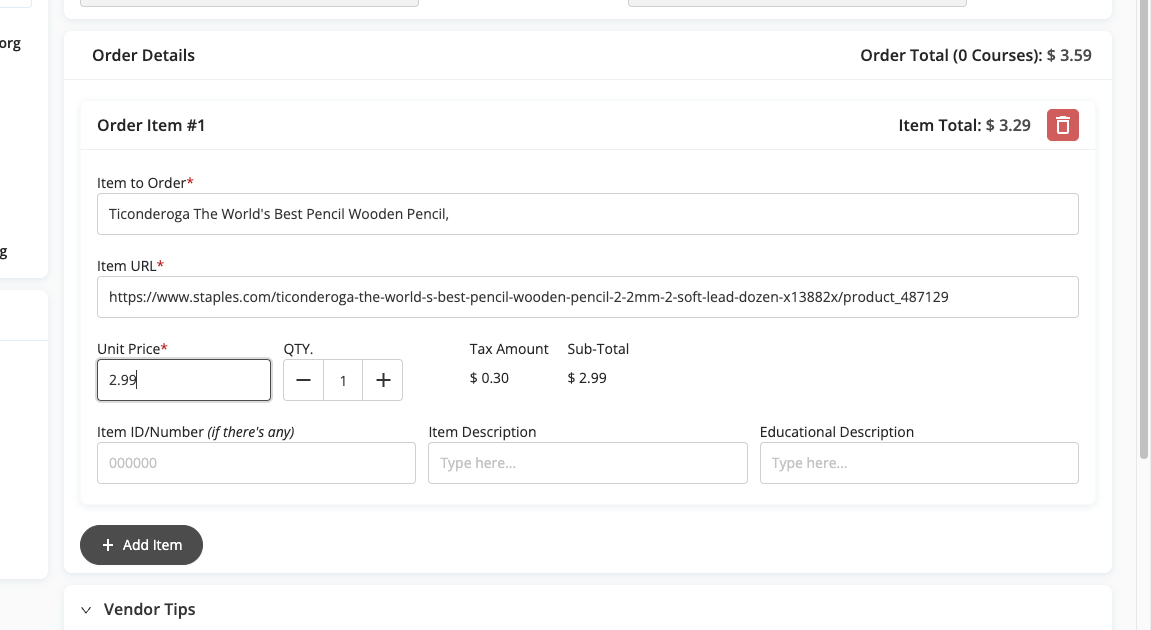
Task: Click the QTY. label
Action: 298,349
